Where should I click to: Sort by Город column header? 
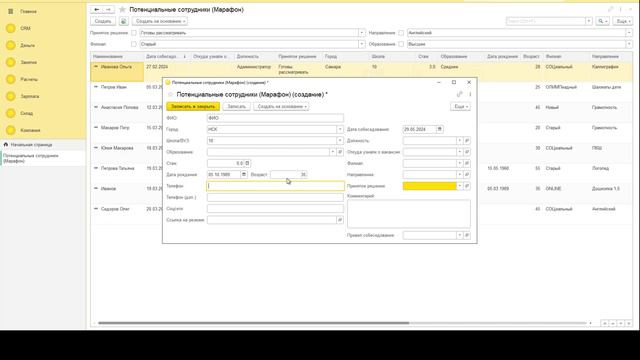[x=346, y=56]
